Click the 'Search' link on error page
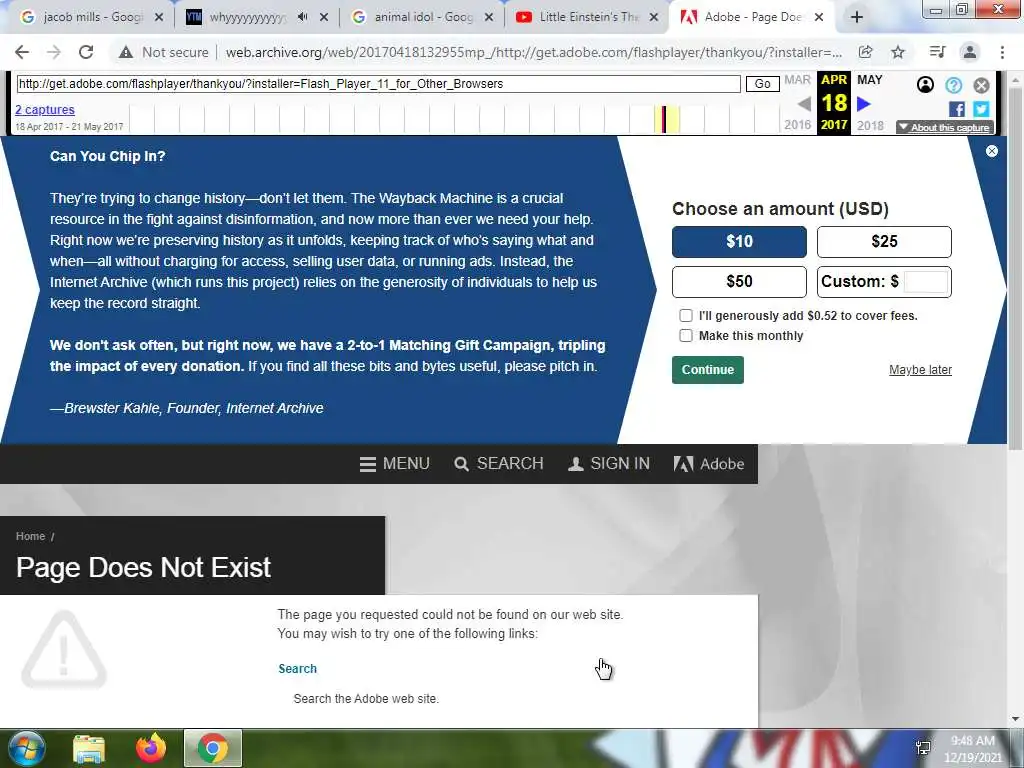Viewport: 1024px width, 768px height. 297,669
